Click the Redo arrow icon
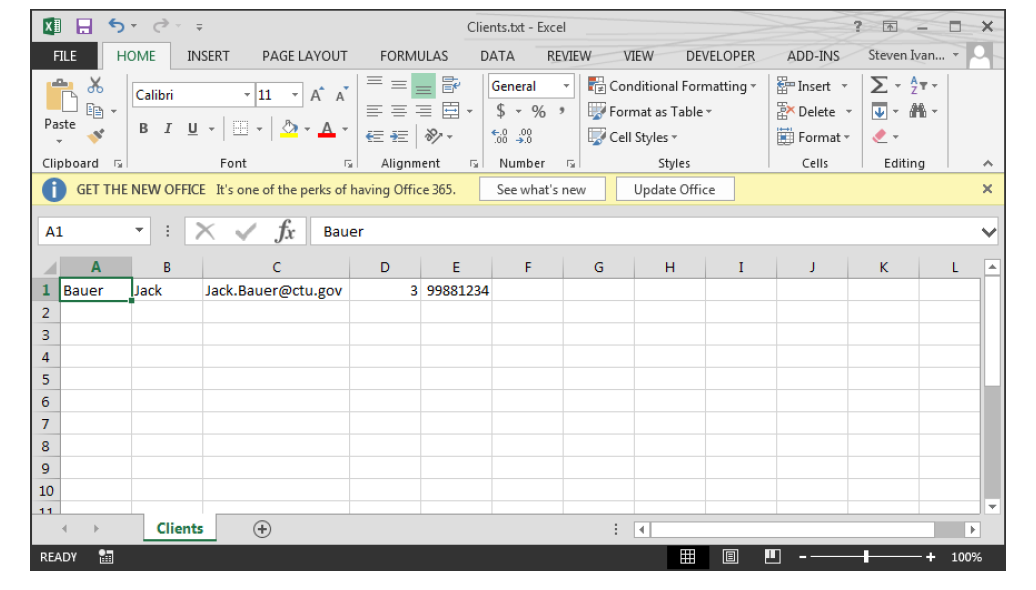 pos(161,26)
